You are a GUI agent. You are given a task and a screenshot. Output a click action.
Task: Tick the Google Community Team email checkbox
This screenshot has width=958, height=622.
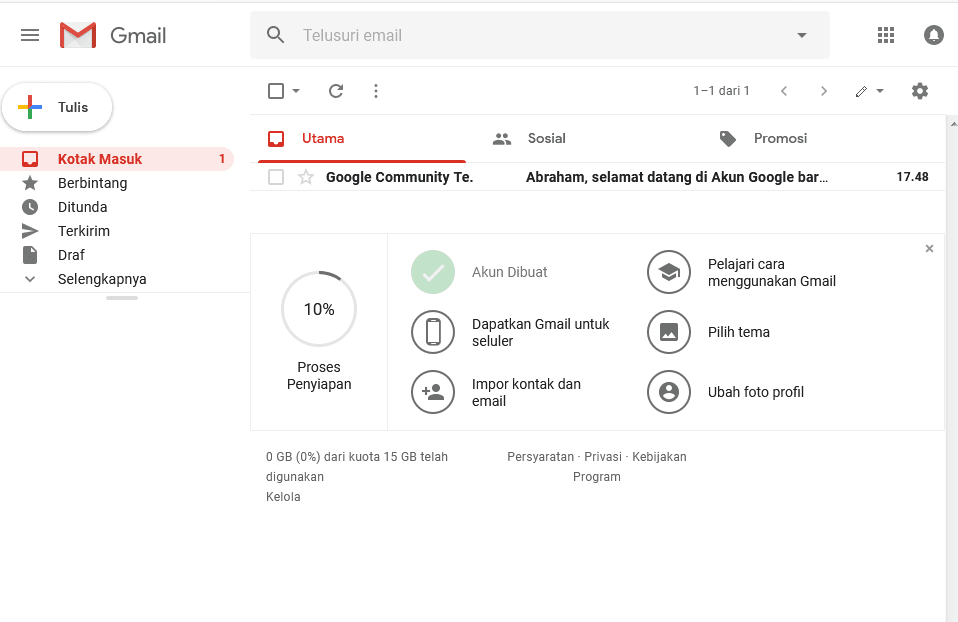tap(276, 177)
